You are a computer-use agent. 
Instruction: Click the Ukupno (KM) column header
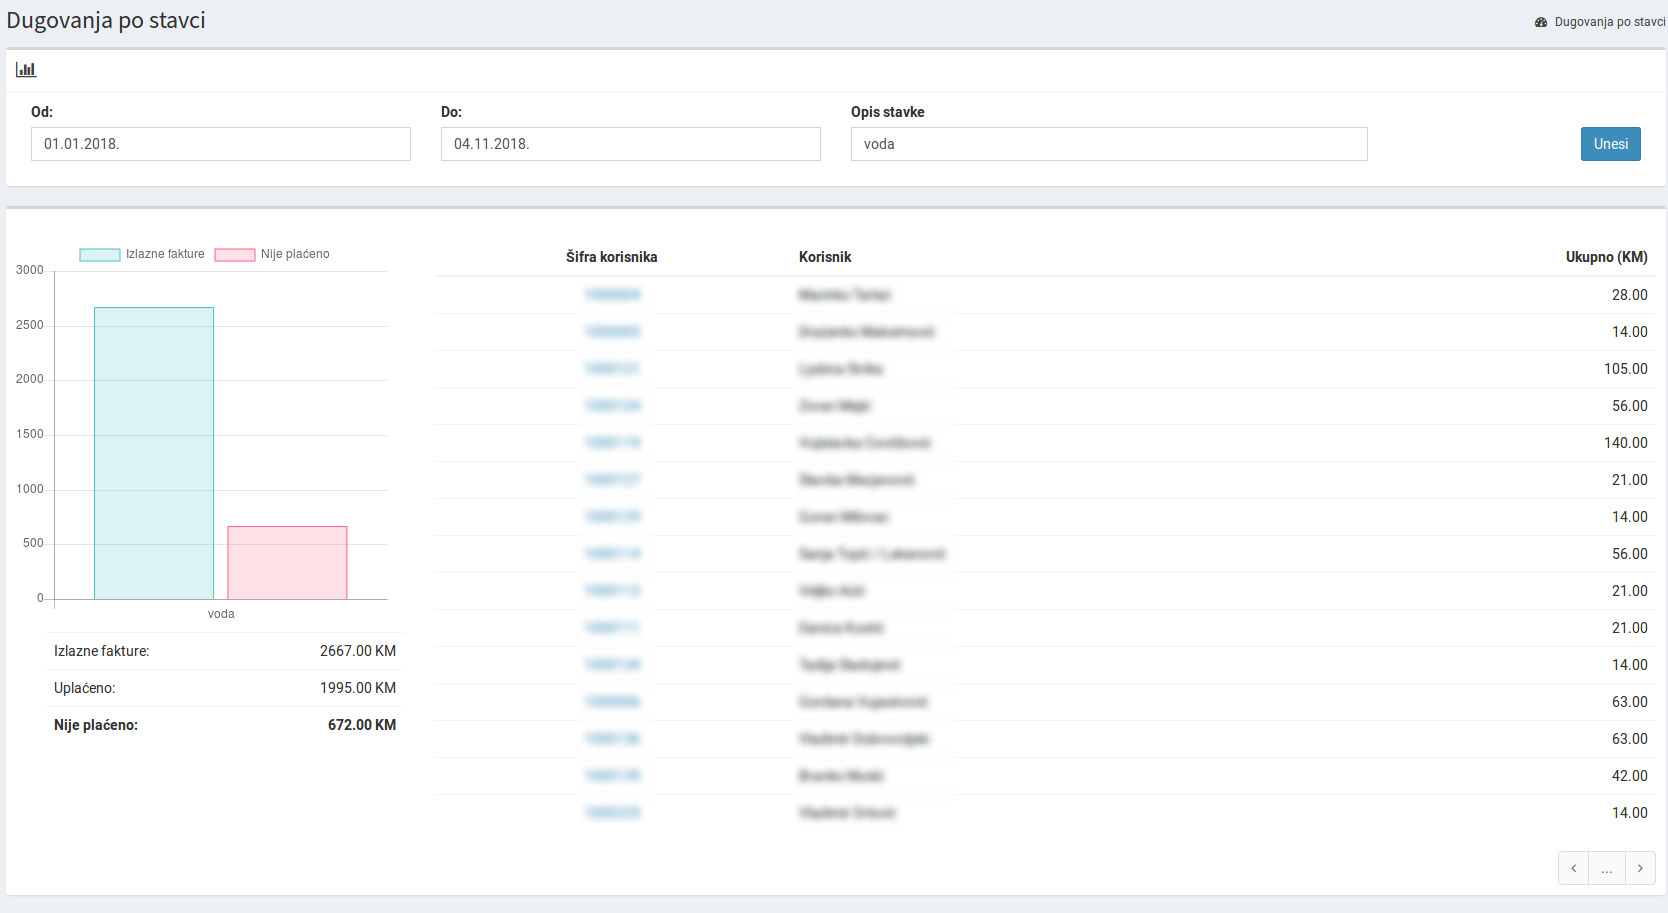(x=1606, y=257)
